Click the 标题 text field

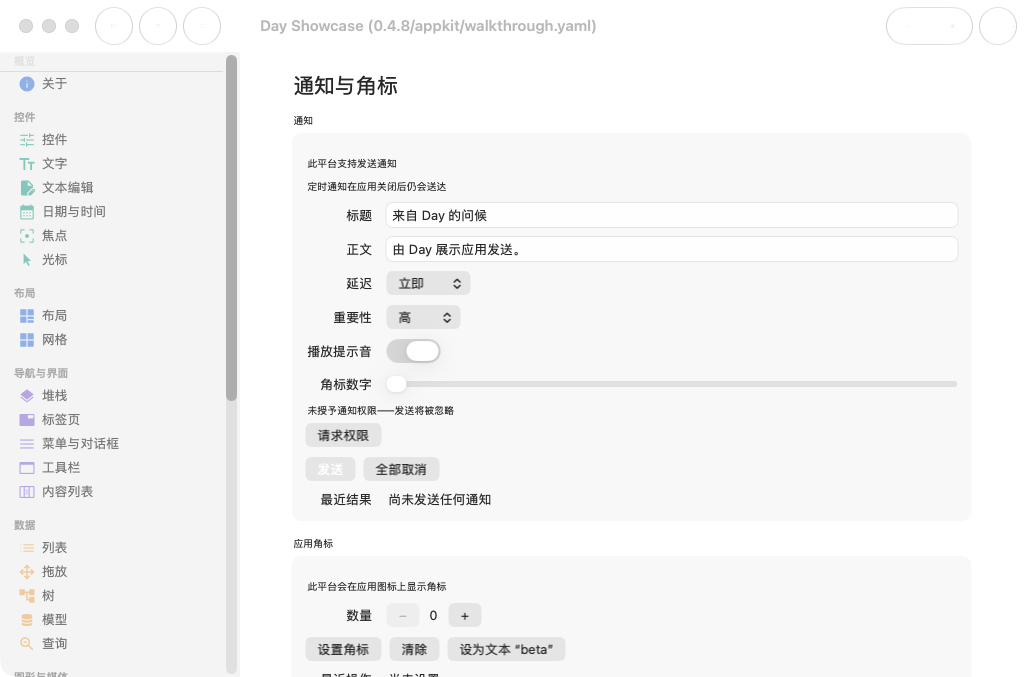tap(672, 215)
